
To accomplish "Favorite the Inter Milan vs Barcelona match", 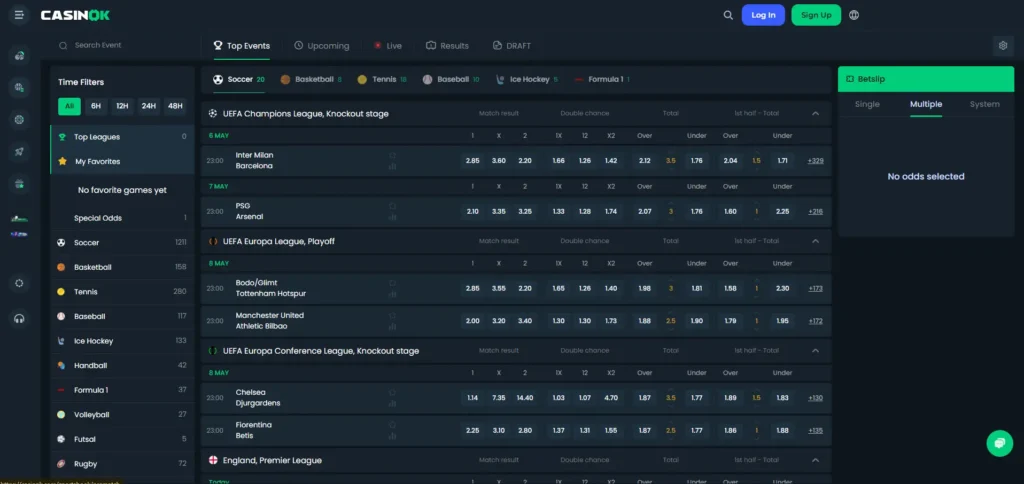I will point(392,155).
